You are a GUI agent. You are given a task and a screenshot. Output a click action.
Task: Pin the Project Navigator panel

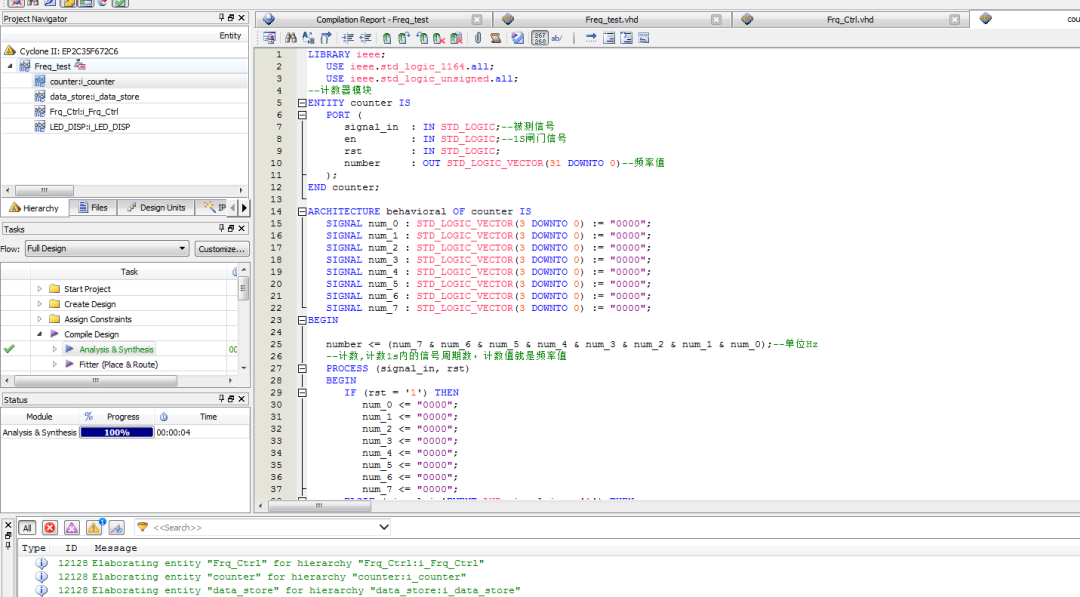coord(222,18)
